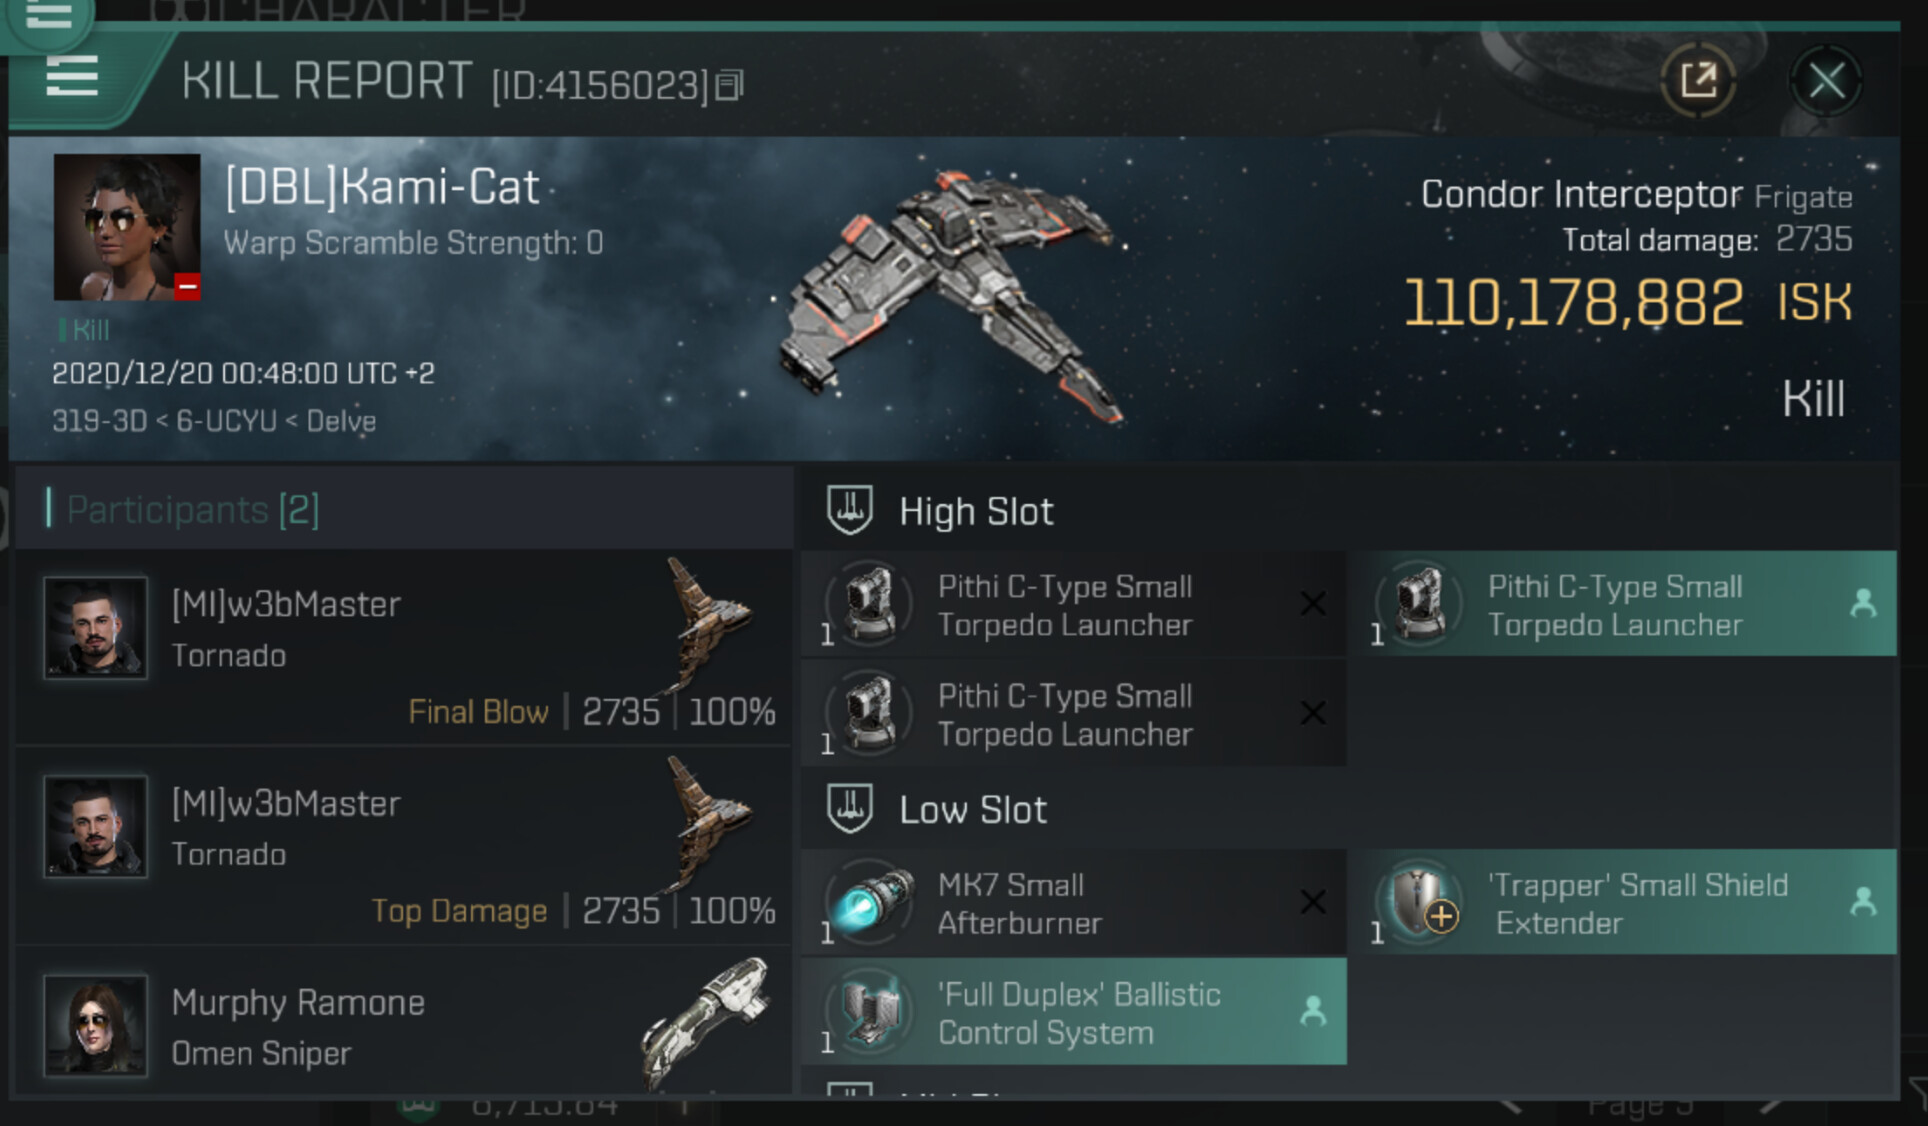Select the MK7 Small Afterburner icon
This screenshot has height=1126, width=1928.
870,902
